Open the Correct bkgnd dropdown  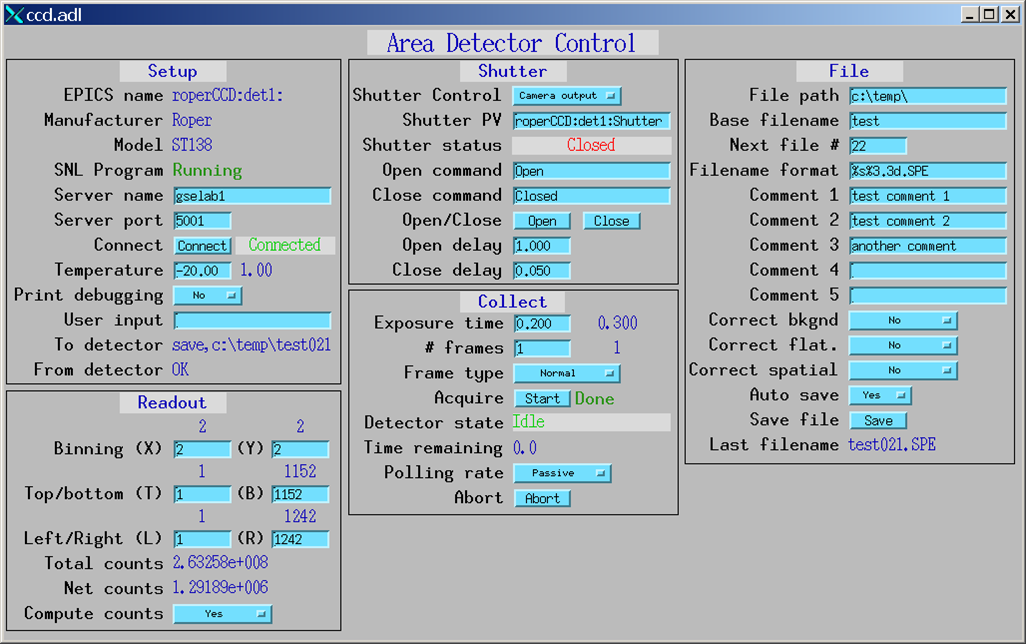coord(902,321)
